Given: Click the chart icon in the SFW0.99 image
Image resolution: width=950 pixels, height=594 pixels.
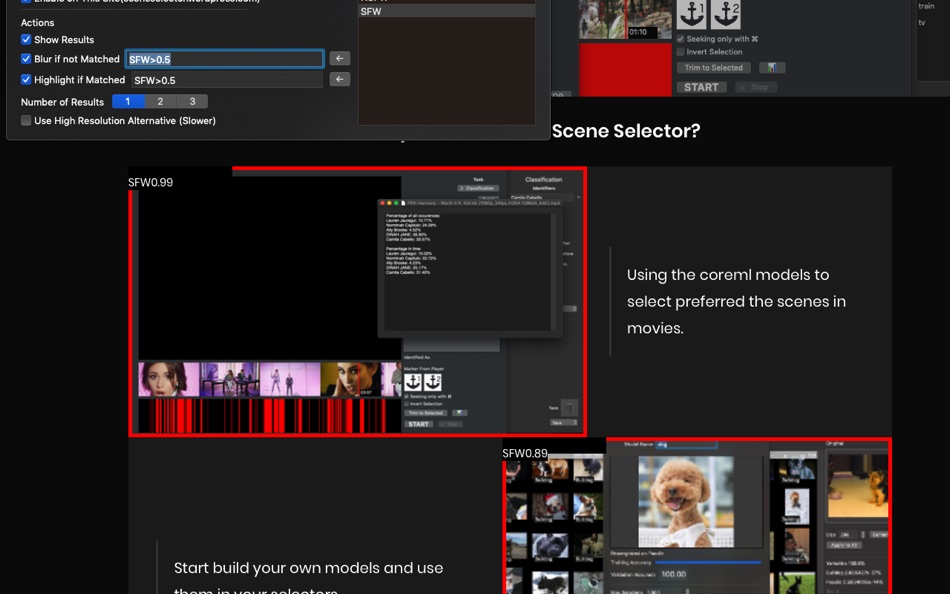Looking at the screenshot, I should [x=460, y=413].
